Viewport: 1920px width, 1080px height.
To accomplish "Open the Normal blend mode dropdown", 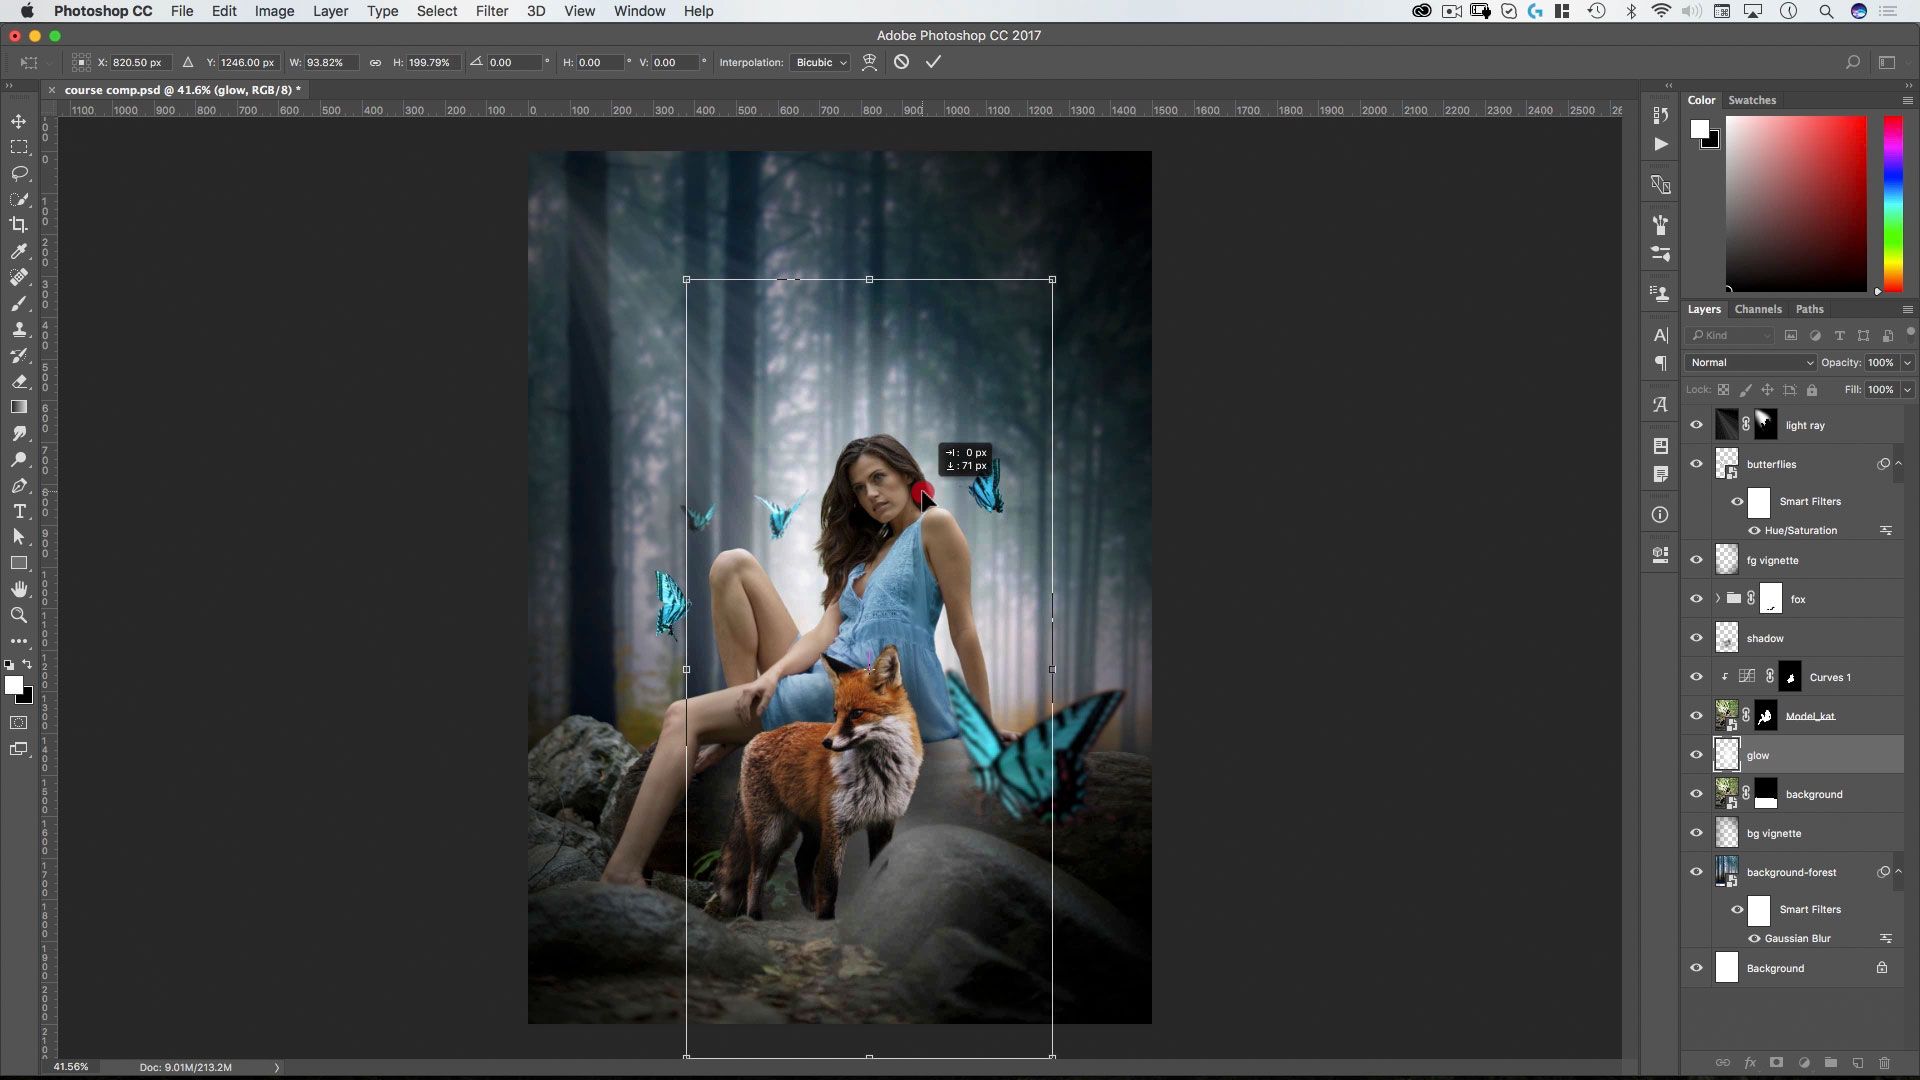I will point(1750,362).
